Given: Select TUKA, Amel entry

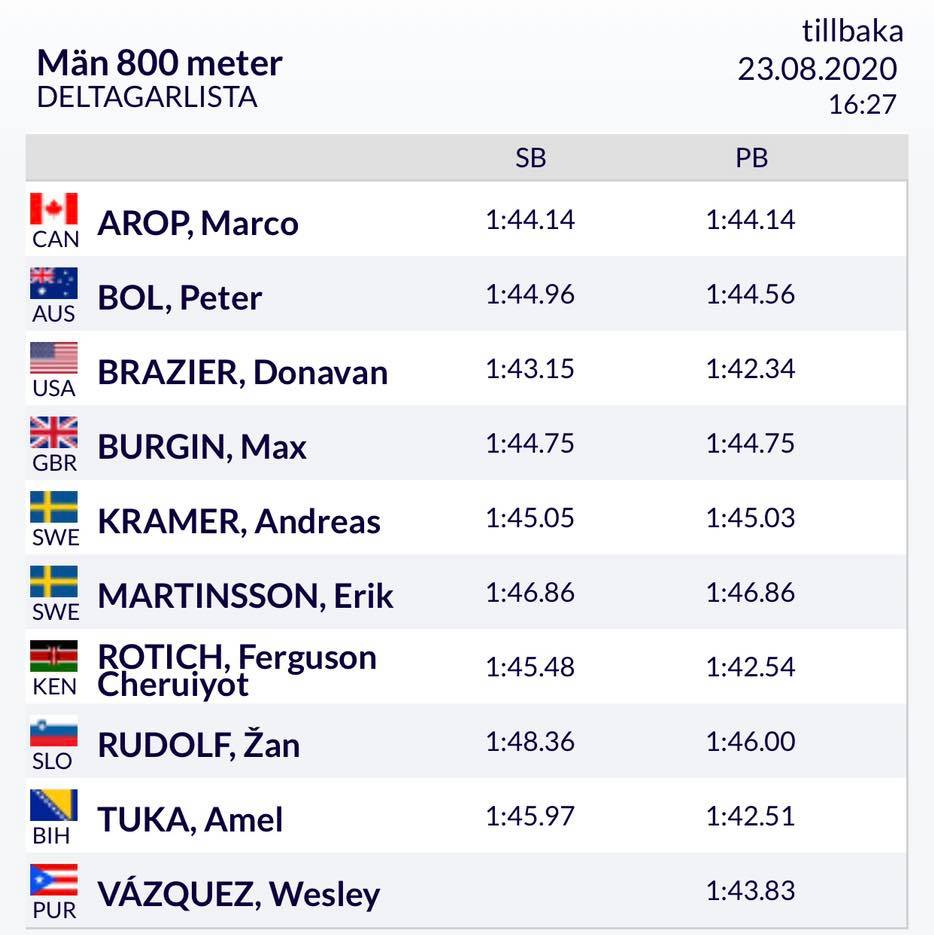Looking at the screenshot, I should pyautogui.click(x=190, y=819).
